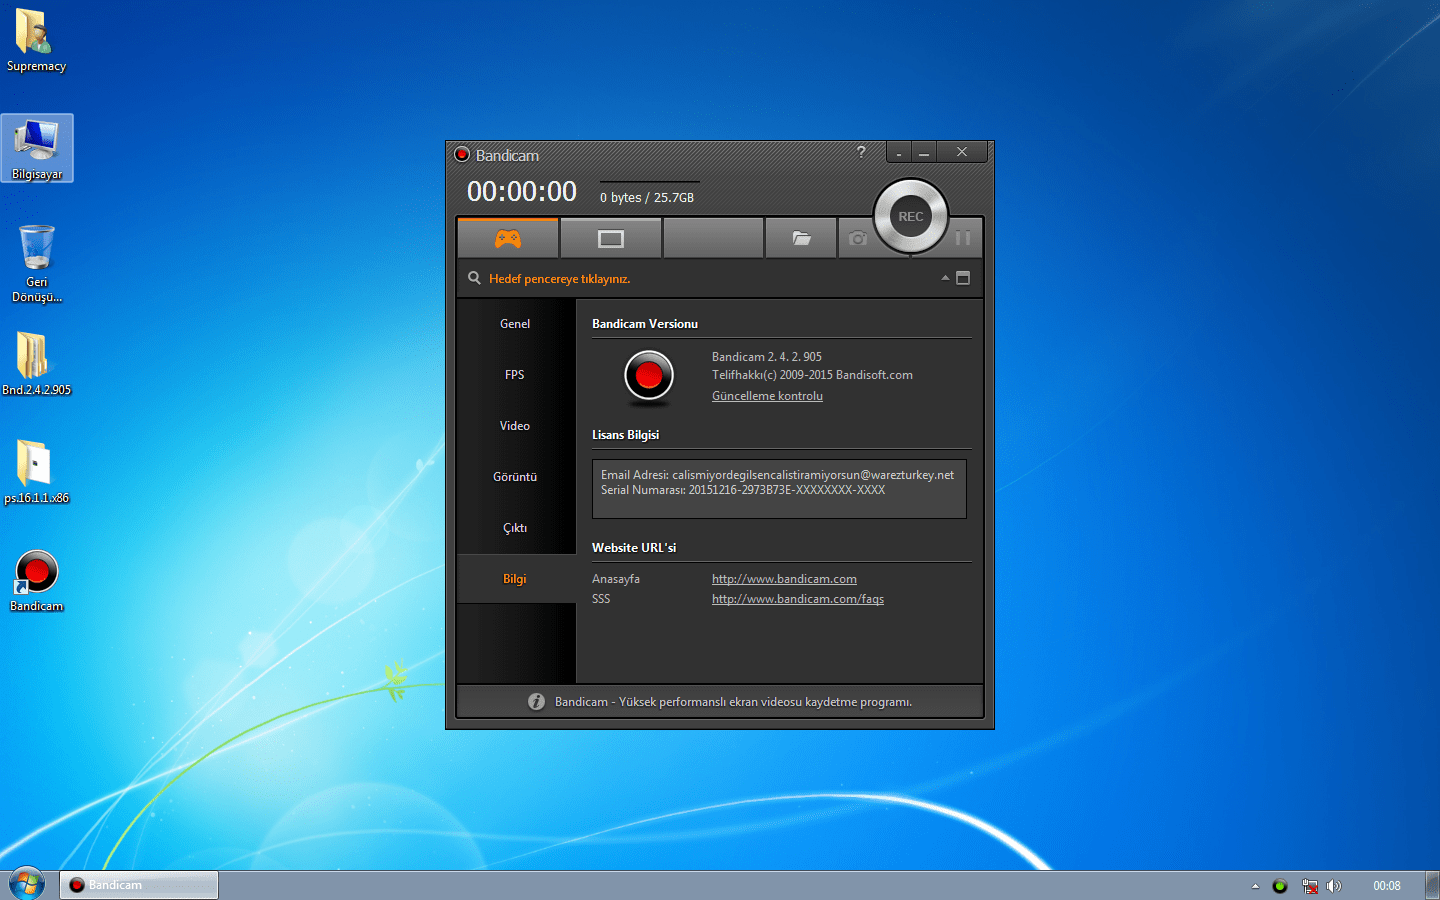Click the Show Desktop button at taskbar end

tap(1433, 886)
